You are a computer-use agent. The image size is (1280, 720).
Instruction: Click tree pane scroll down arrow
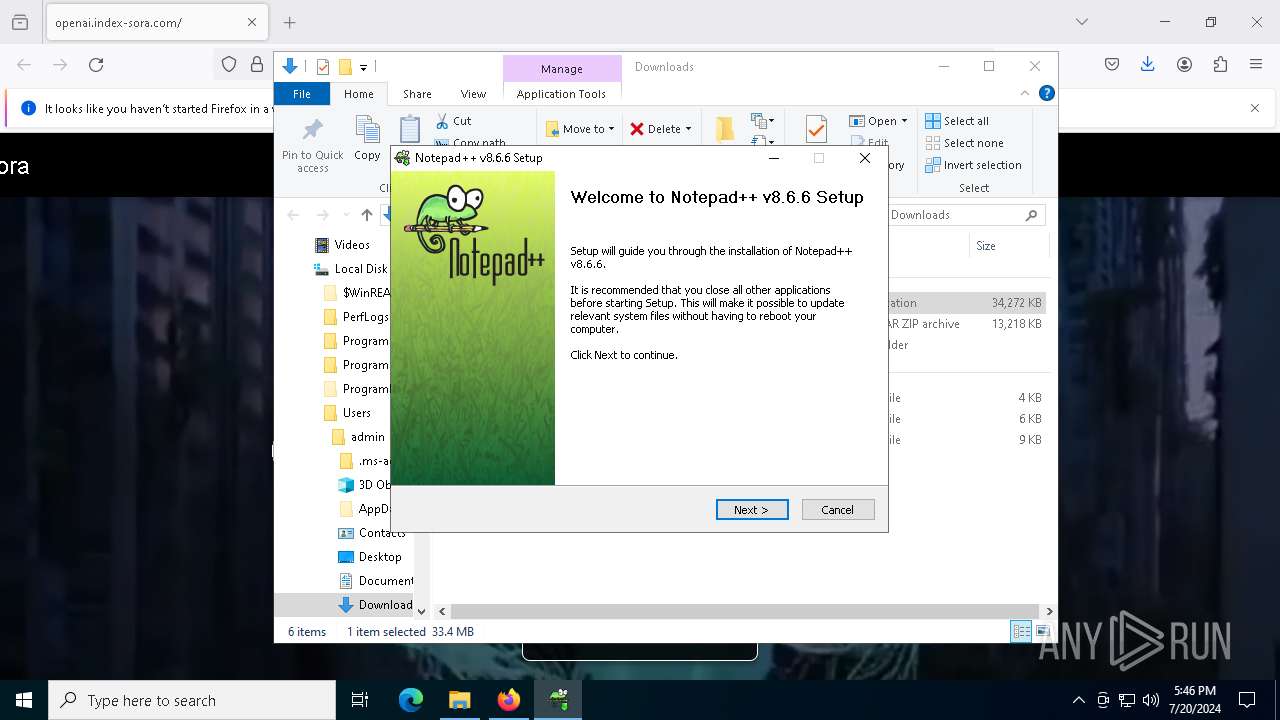click(x=421, y=611)
